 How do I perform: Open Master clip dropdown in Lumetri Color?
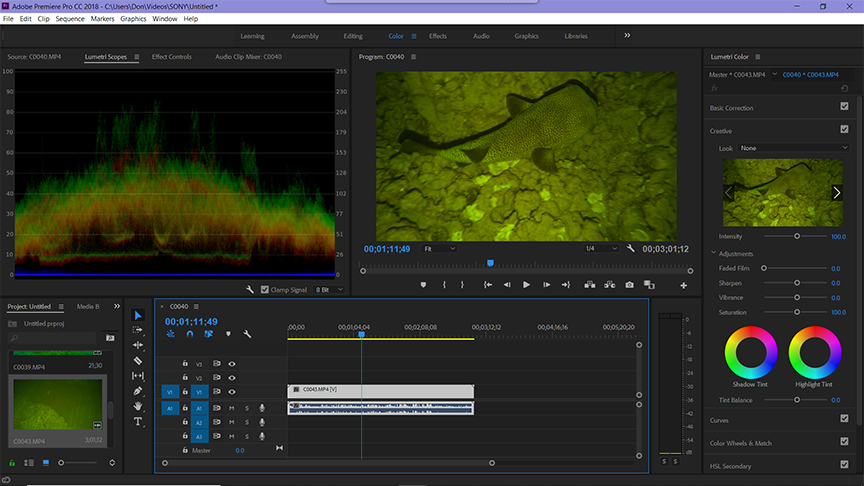click(x=775, y=74)
